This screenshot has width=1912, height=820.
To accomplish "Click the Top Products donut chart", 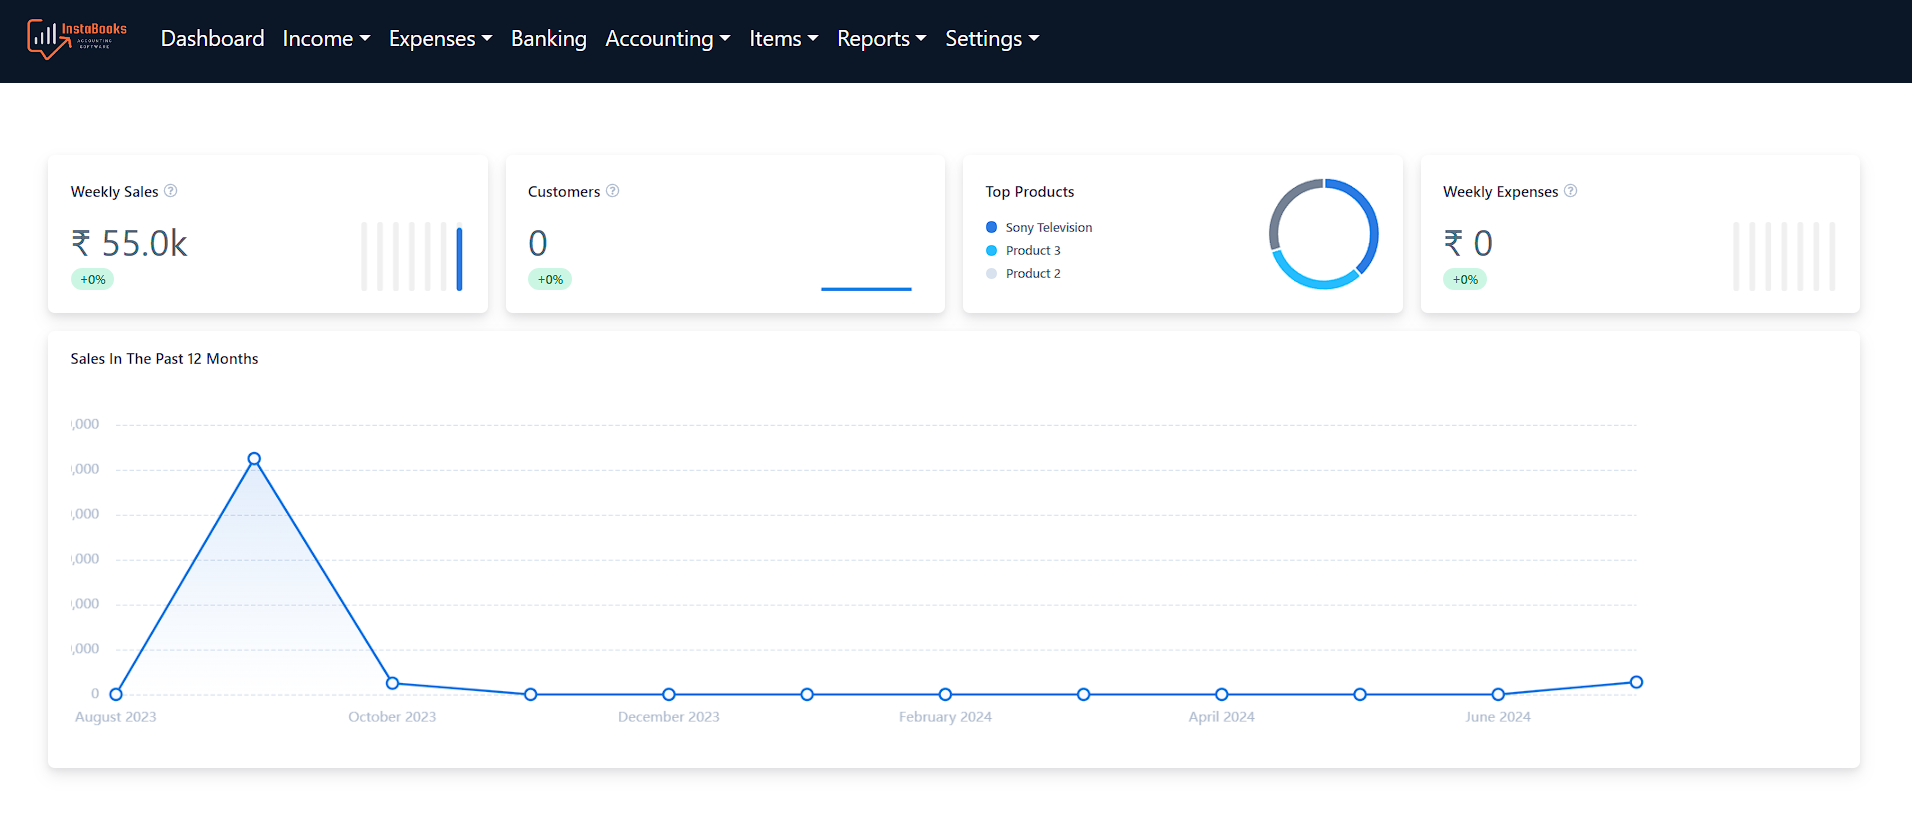I will [x=1323, y=234].
